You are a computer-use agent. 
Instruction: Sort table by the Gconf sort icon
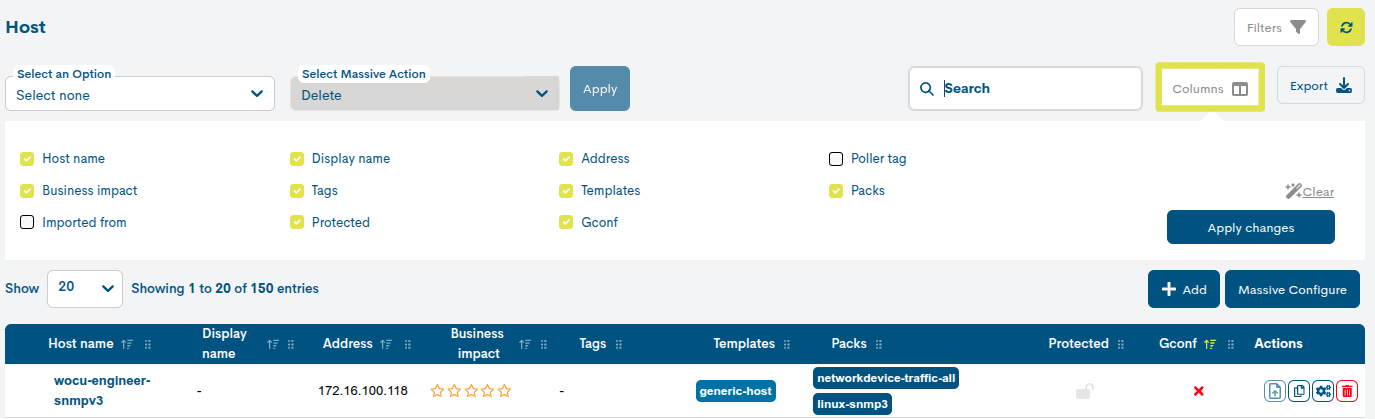(1210, 344)
